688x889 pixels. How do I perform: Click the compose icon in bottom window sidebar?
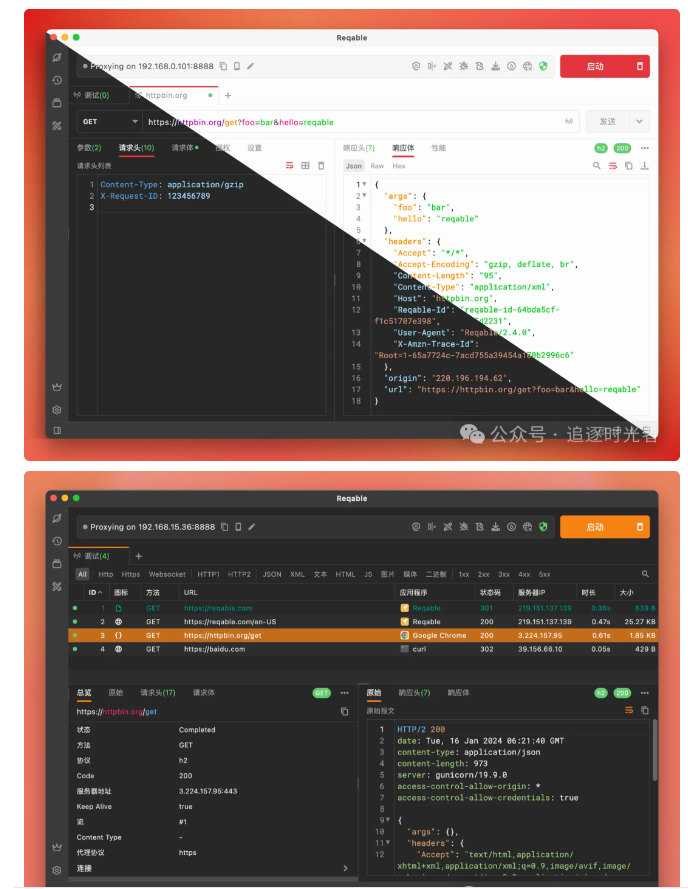[x=57, y=518]
